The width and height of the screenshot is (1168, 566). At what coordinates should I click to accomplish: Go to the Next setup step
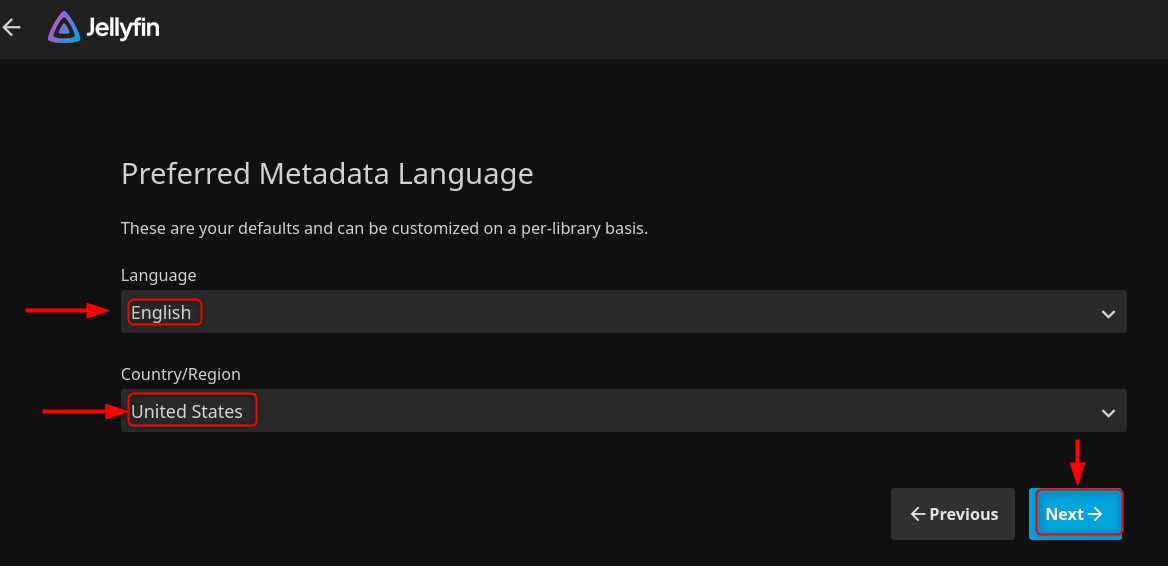1074,514
